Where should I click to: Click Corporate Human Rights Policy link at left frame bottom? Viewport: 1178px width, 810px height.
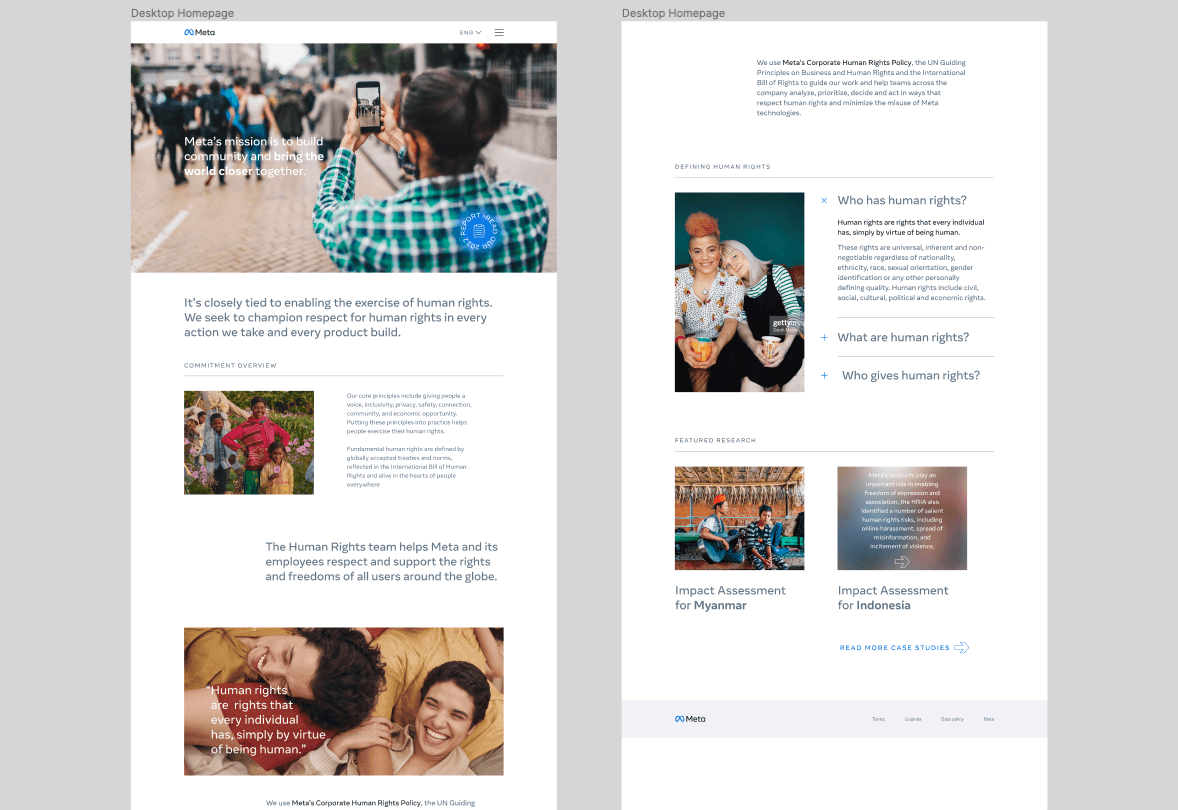[356, 802]
